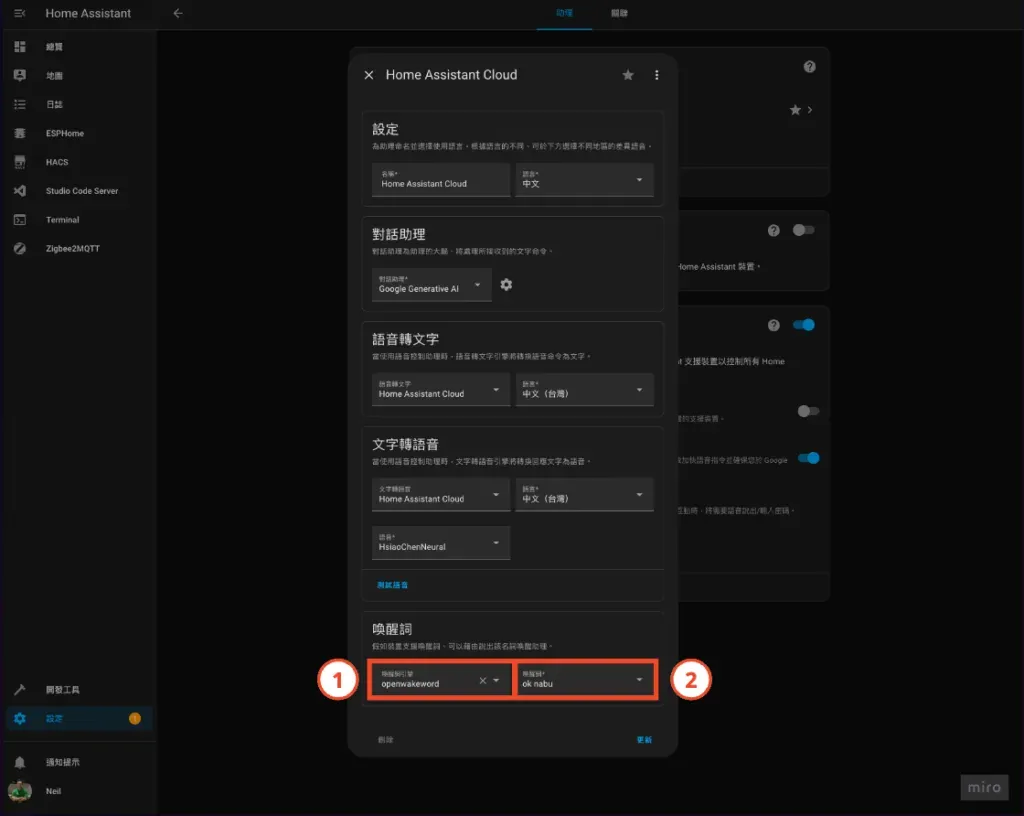Edit the Home Assistant Cloud name field
This screenshot has width=1024, height=816.
pos(436,180)
